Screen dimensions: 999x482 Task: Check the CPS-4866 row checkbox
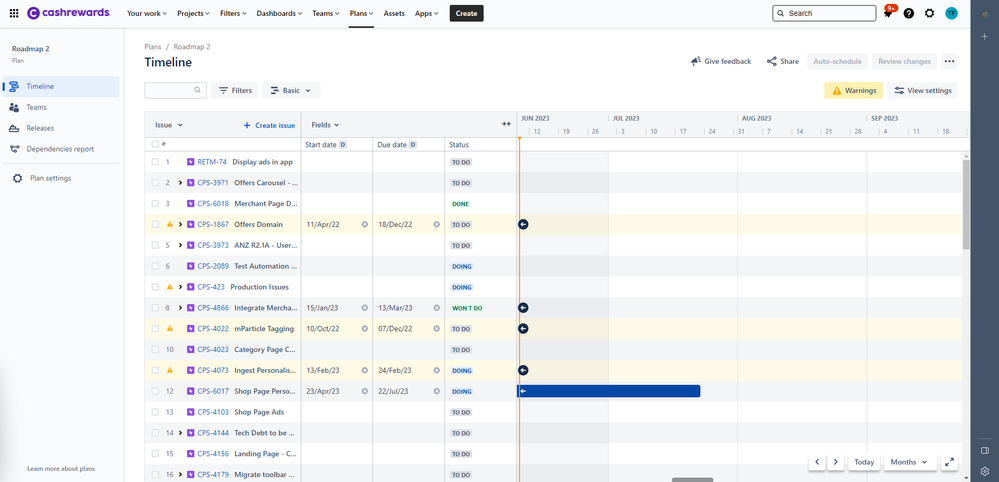click(155, 308)
